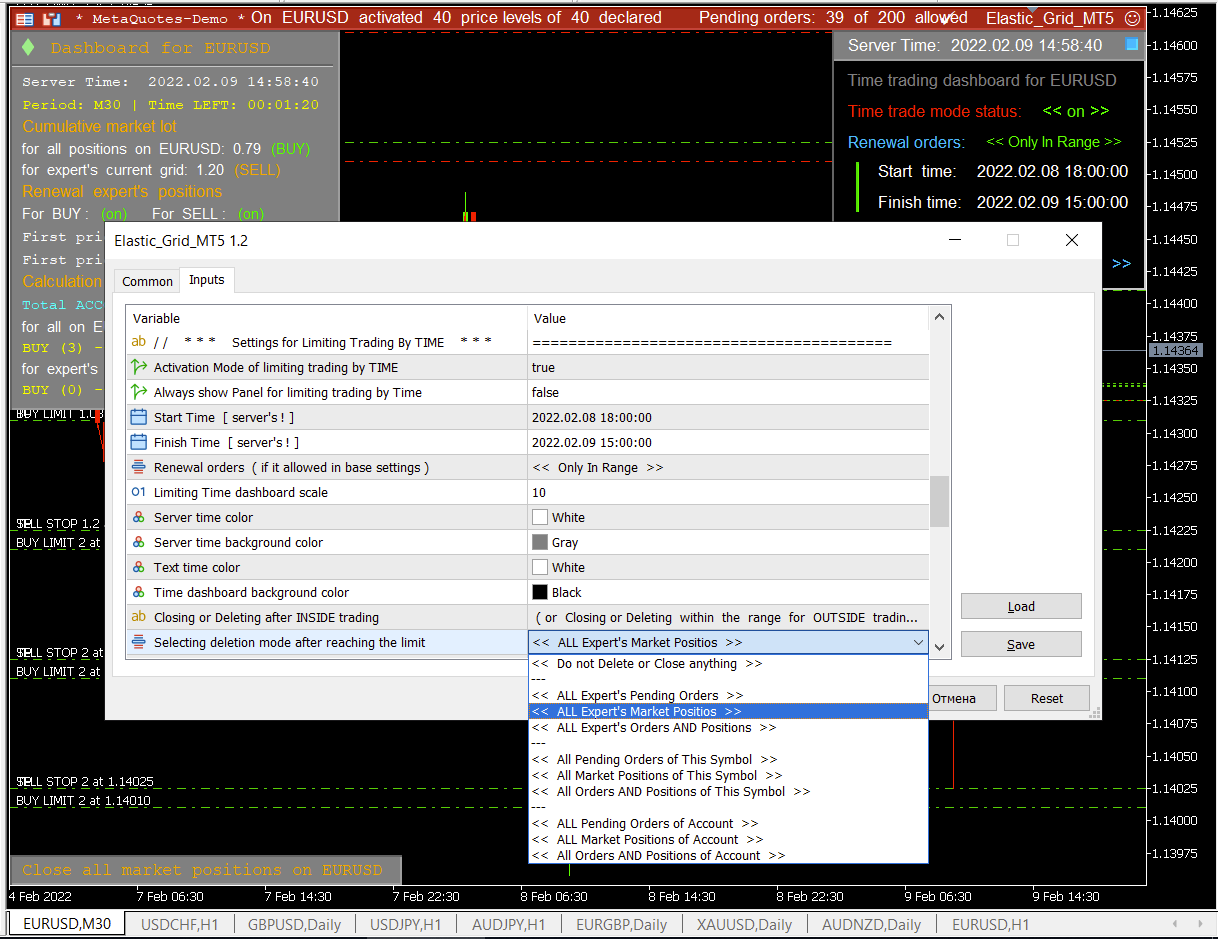Open the AUDJPY,H1 chart tab
The width and height of the screenshot is (1218, 939).
(x=509, y=925)
